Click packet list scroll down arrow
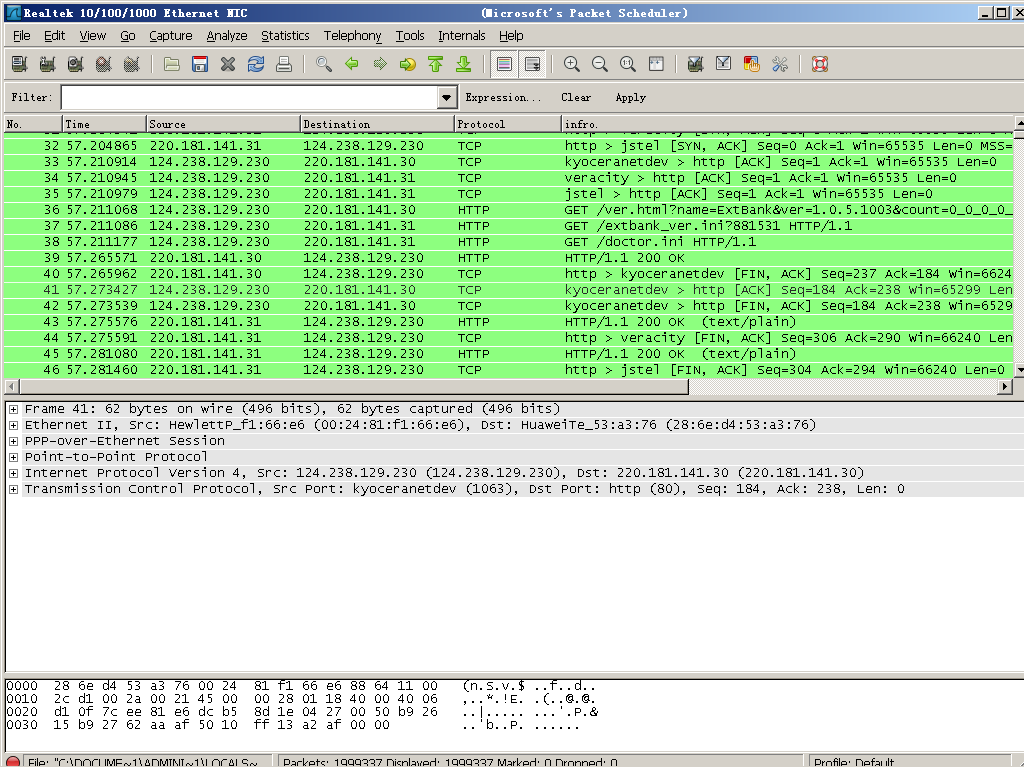 (1019, 370)
